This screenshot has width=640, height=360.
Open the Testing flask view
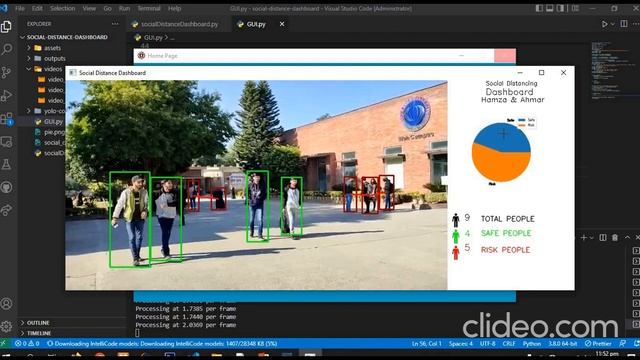click(6, 164)
